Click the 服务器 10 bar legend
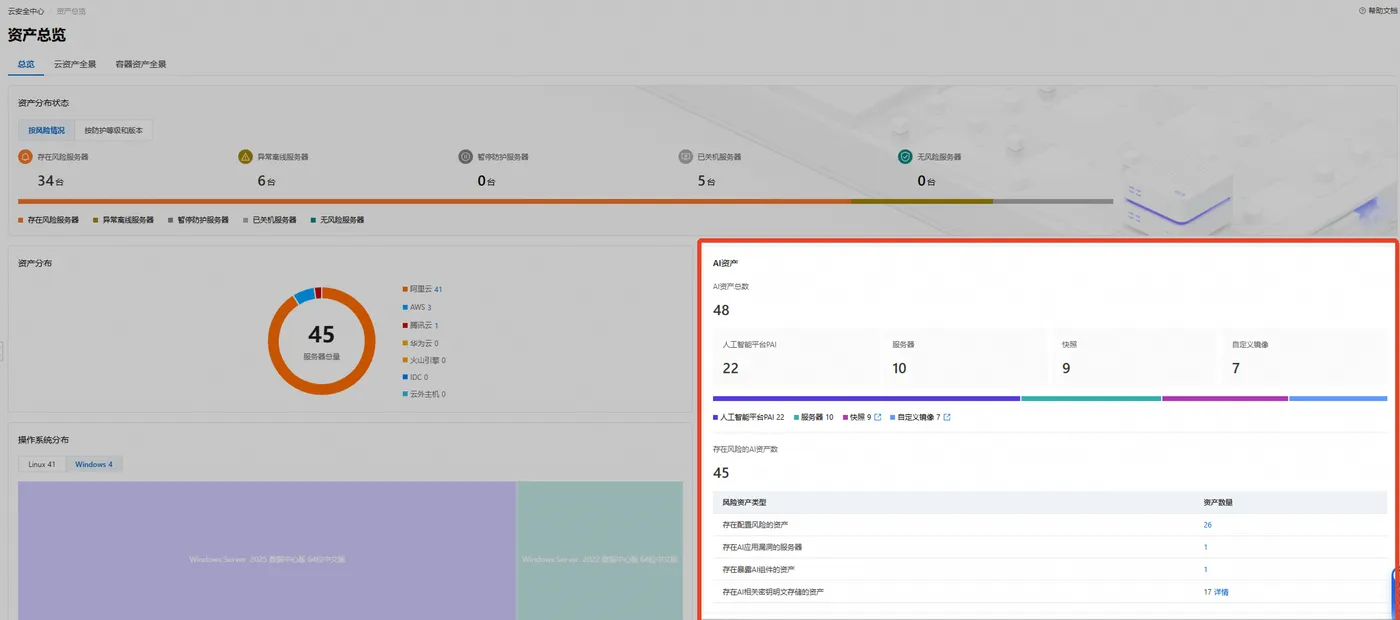This screenshot has width=1400, height=620. [x=813, y=417]
